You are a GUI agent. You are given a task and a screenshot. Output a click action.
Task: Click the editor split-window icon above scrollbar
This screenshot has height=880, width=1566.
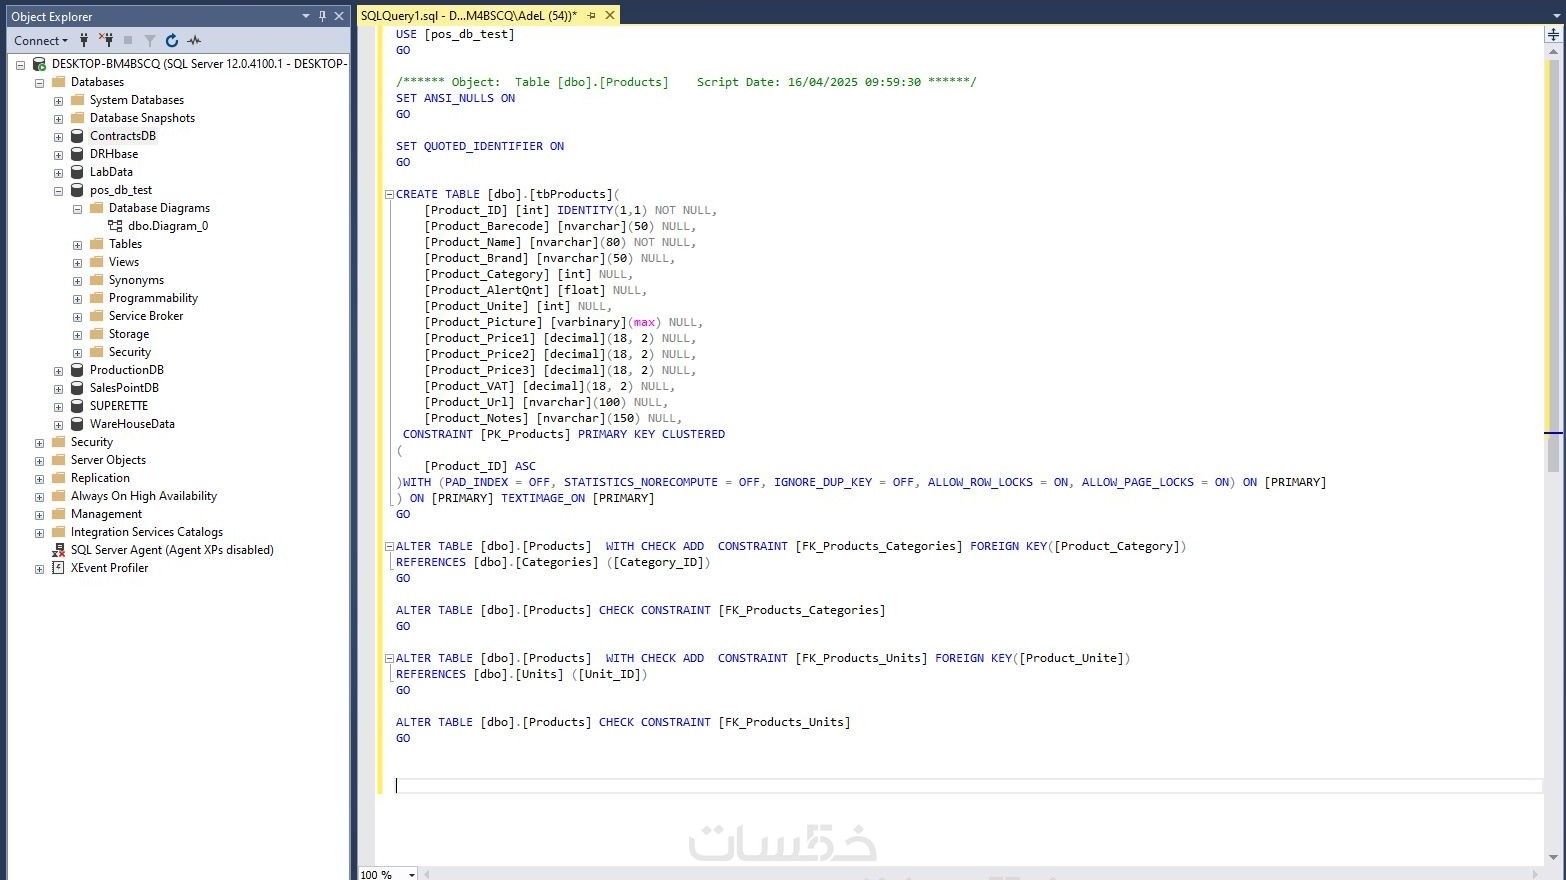(x=1554, y=34)
